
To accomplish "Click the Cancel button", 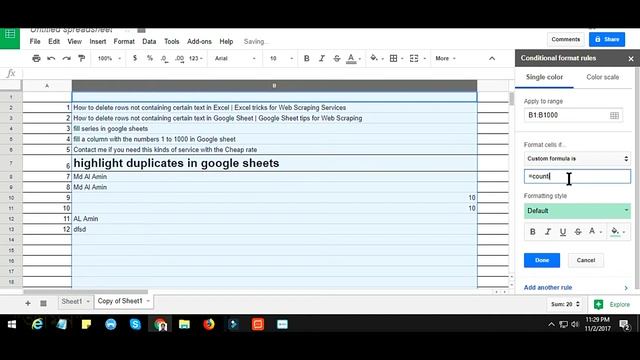I will (586, 260).
